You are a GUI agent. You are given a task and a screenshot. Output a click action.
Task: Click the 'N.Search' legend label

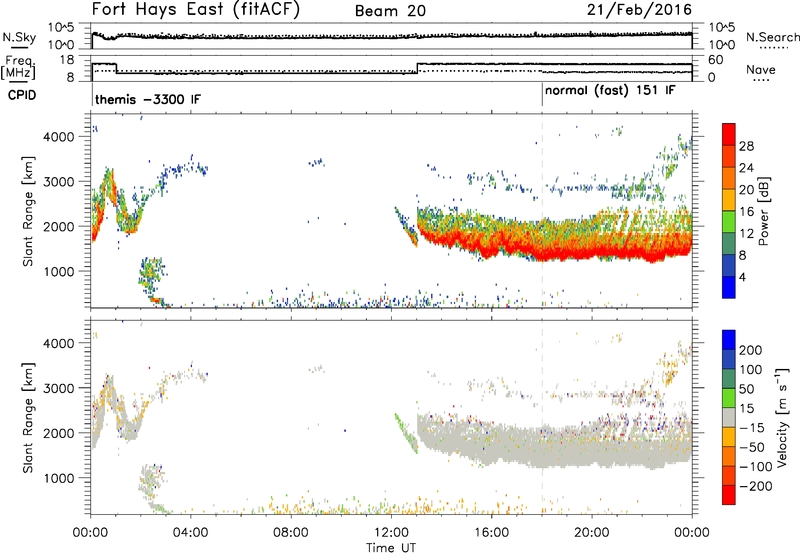[773, 37]
